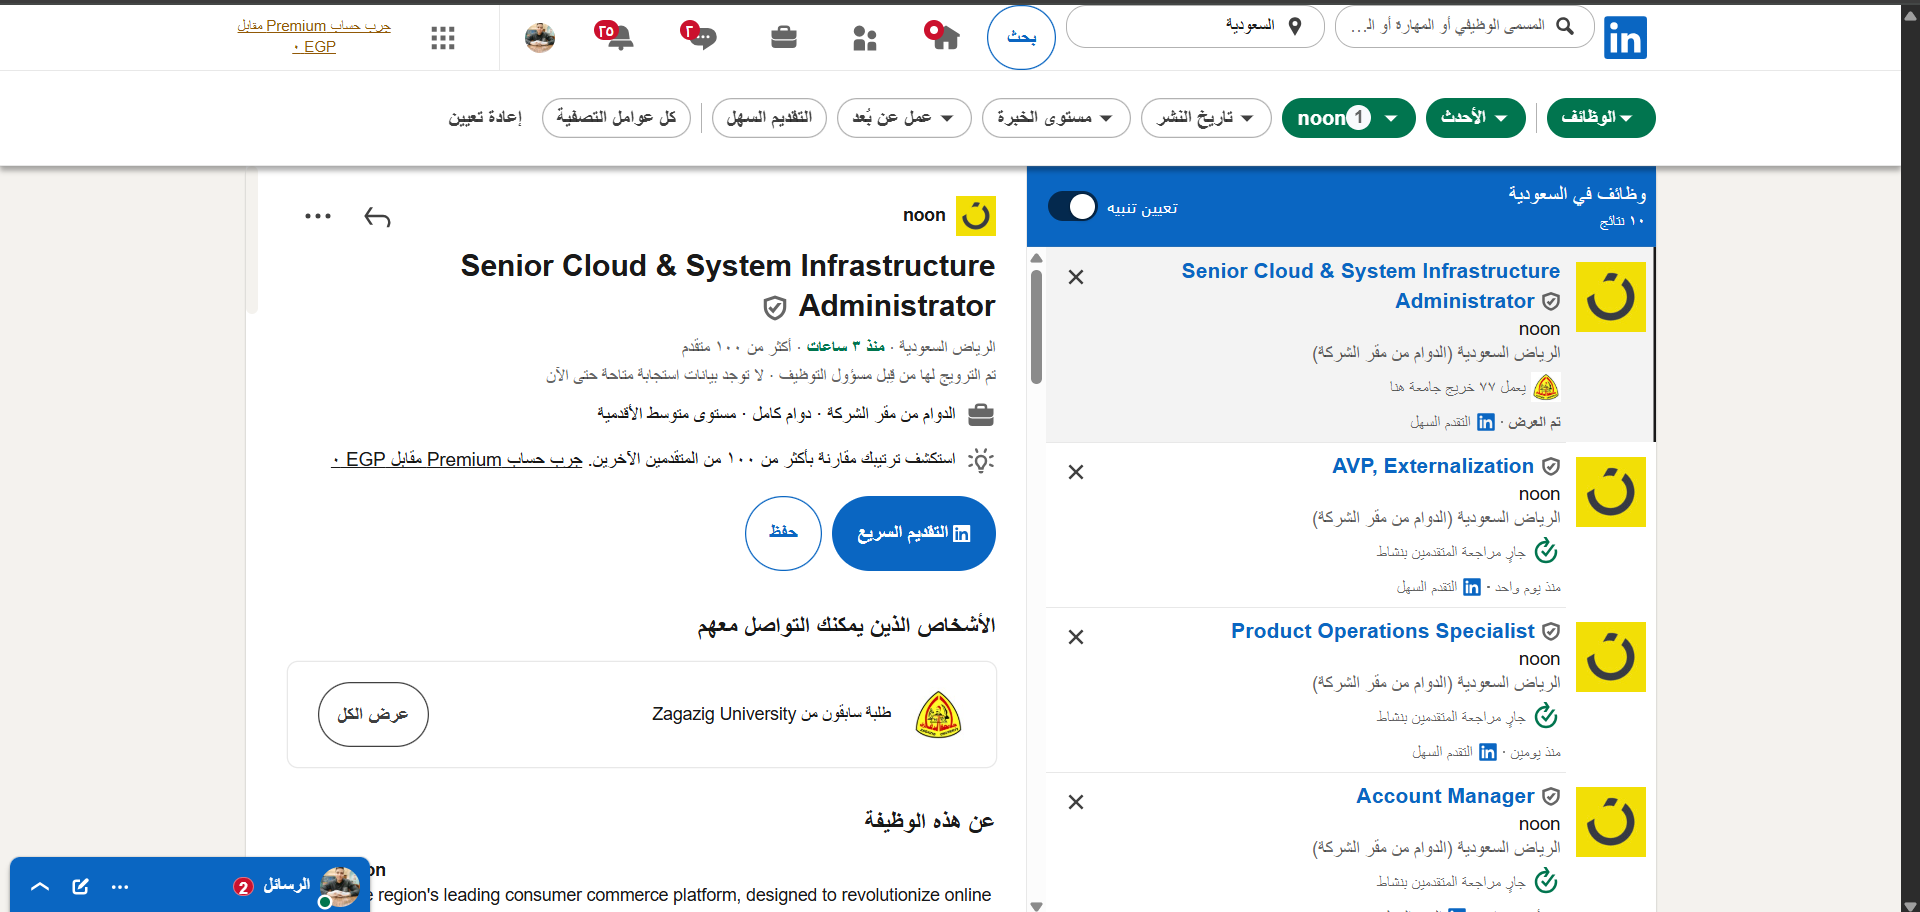Focus the job title search field
The image size is (1920, 912).
(x=1466, y=27)
